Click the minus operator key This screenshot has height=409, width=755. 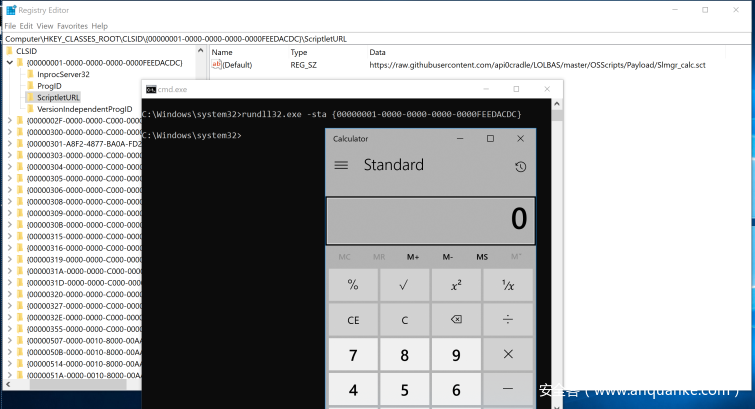click(508, 389)
